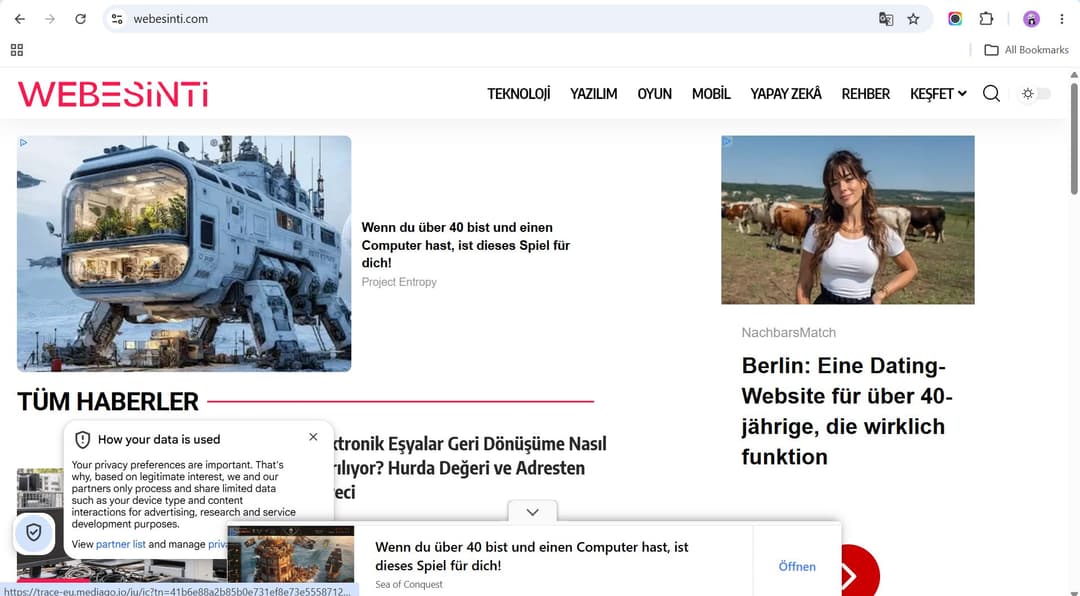1080x596 pixels.
Task: Click the walking space station ad image
Action: 184,254
